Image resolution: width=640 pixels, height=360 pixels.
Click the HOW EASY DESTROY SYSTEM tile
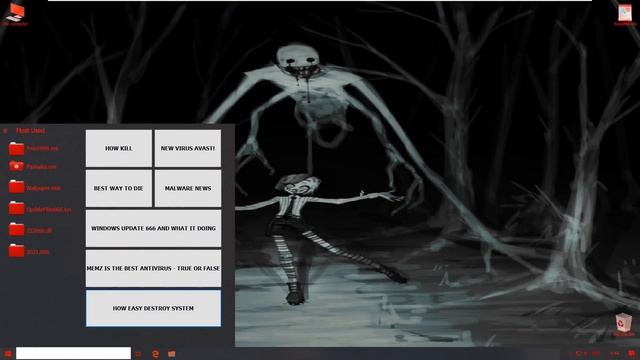coord(153,308)
